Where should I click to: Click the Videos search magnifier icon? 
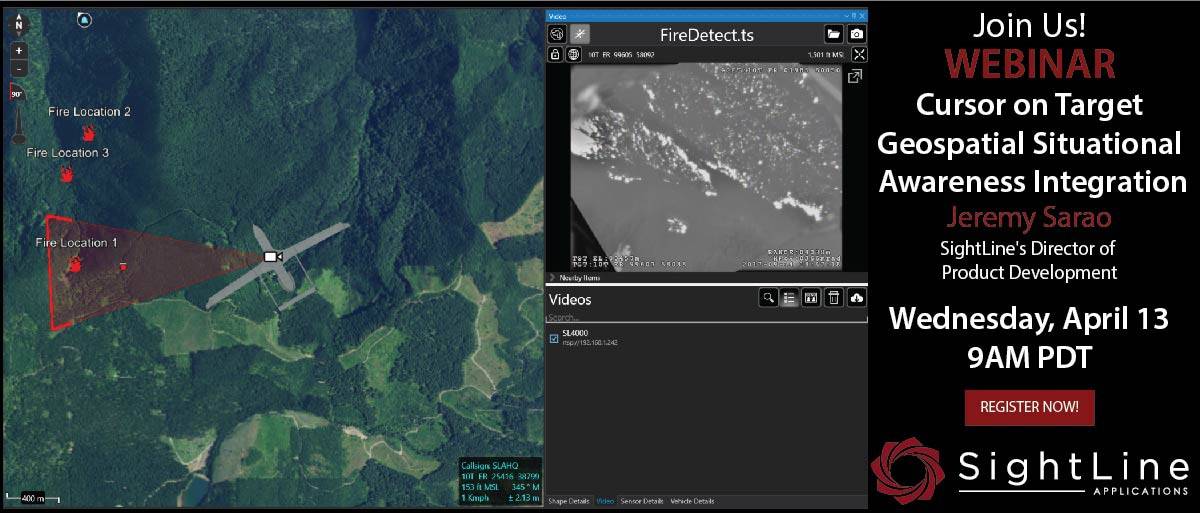click(x=768, y=298)
